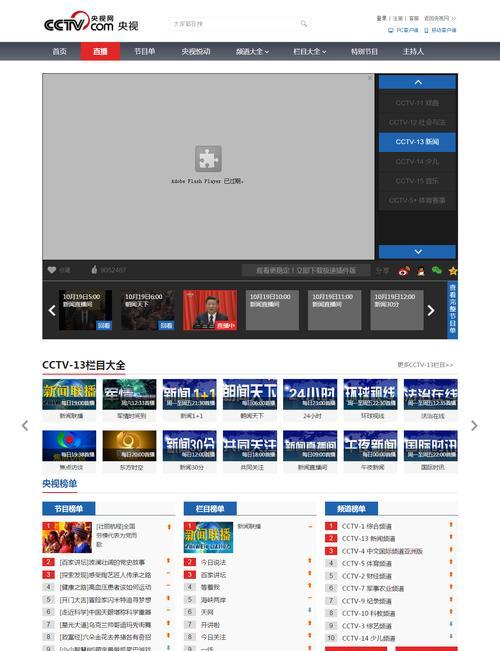Image resolution: width=500 pixels, height=651 pixels.
Task: Open the 10月19日6:00 朝闻天下 thumbnail
Action: point(147,310)
